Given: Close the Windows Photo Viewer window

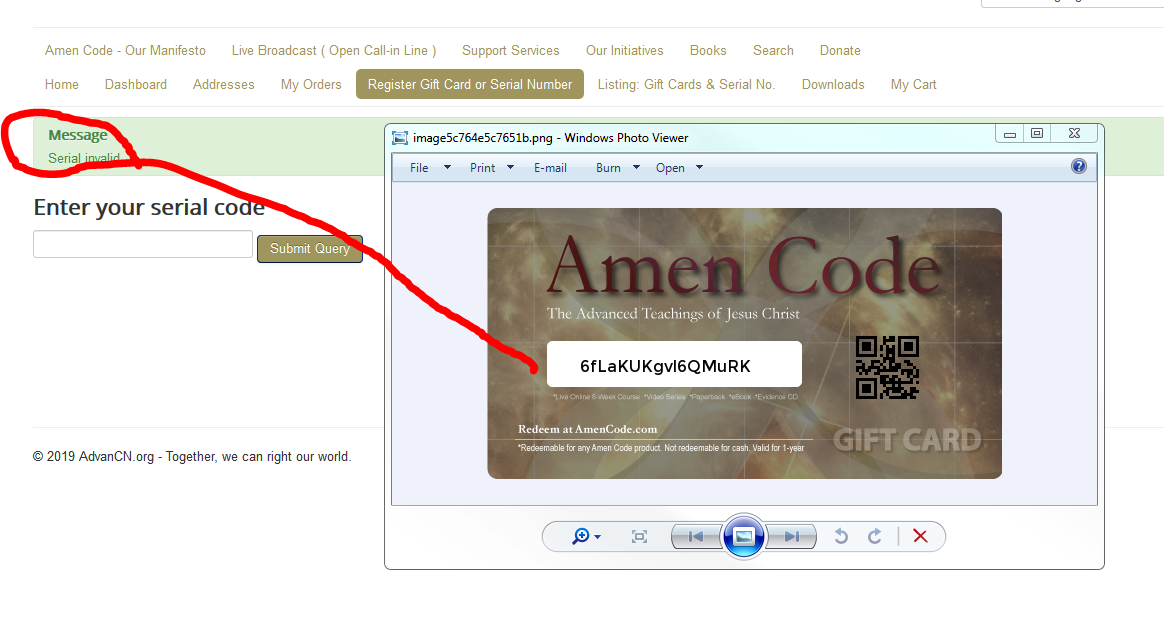Looking at the screenshot, I should pos(1074,134).
